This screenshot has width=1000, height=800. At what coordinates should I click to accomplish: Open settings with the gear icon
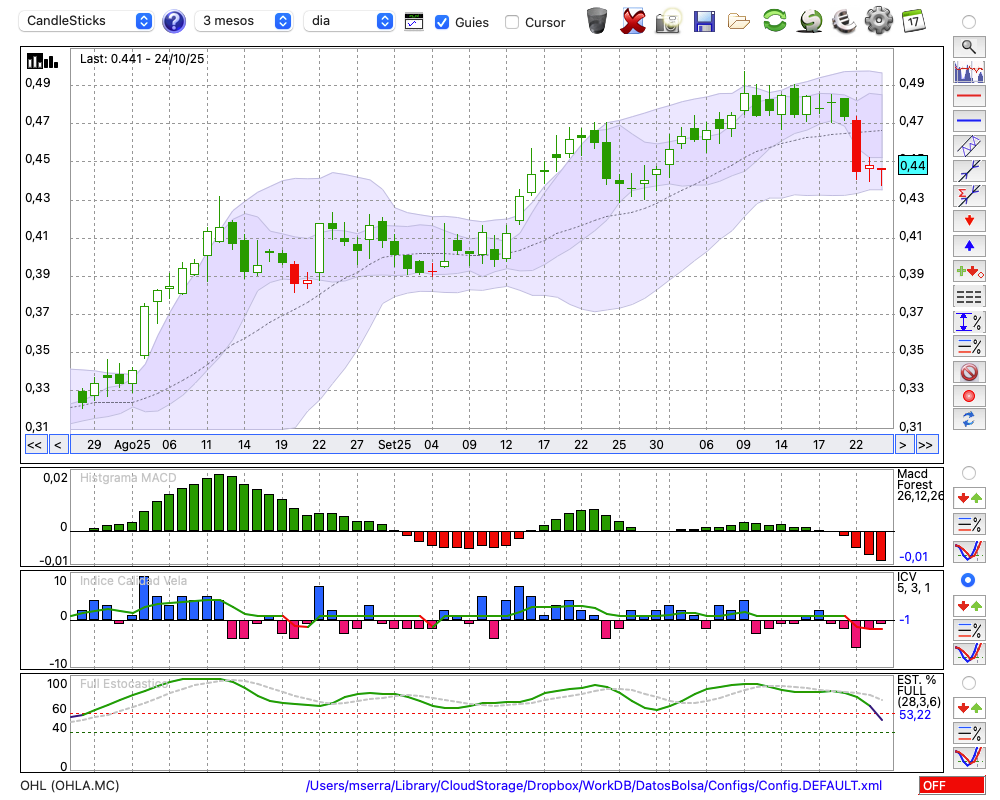point(879,20)
